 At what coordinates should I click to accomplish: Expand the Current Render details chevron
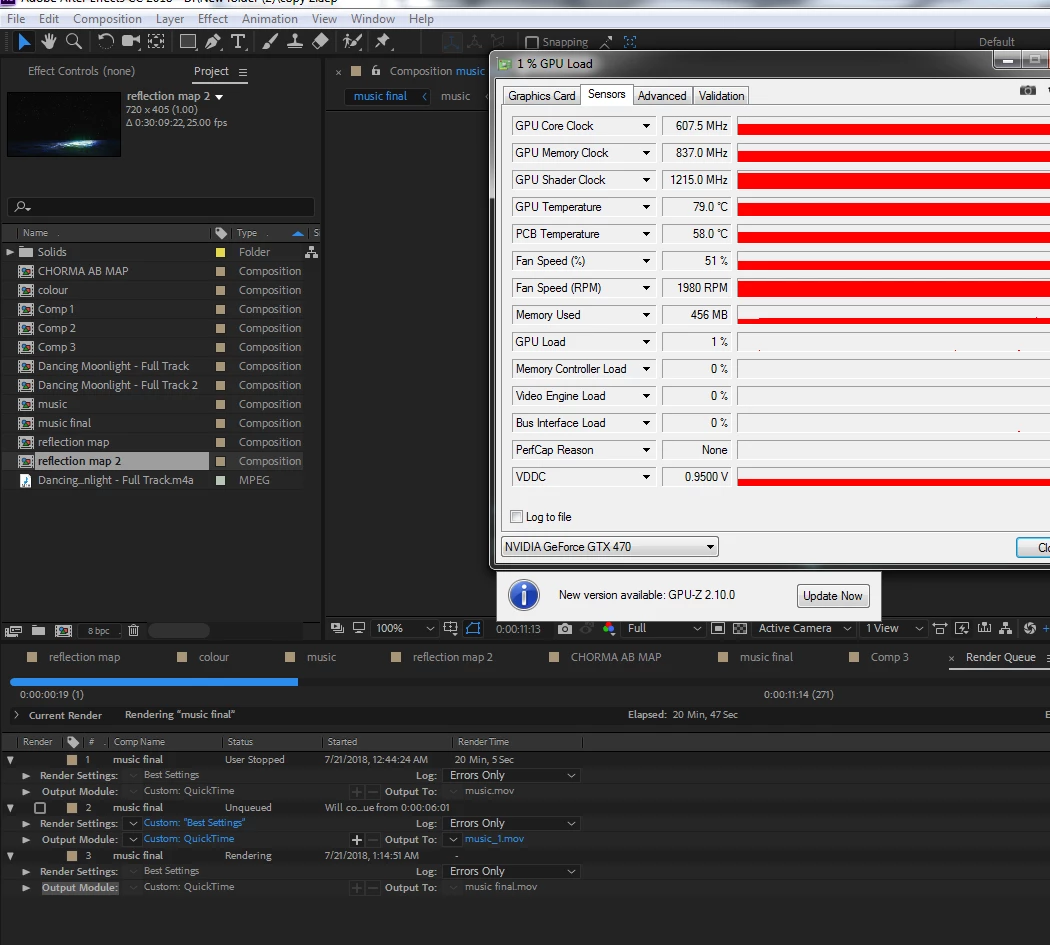point(16,715)
